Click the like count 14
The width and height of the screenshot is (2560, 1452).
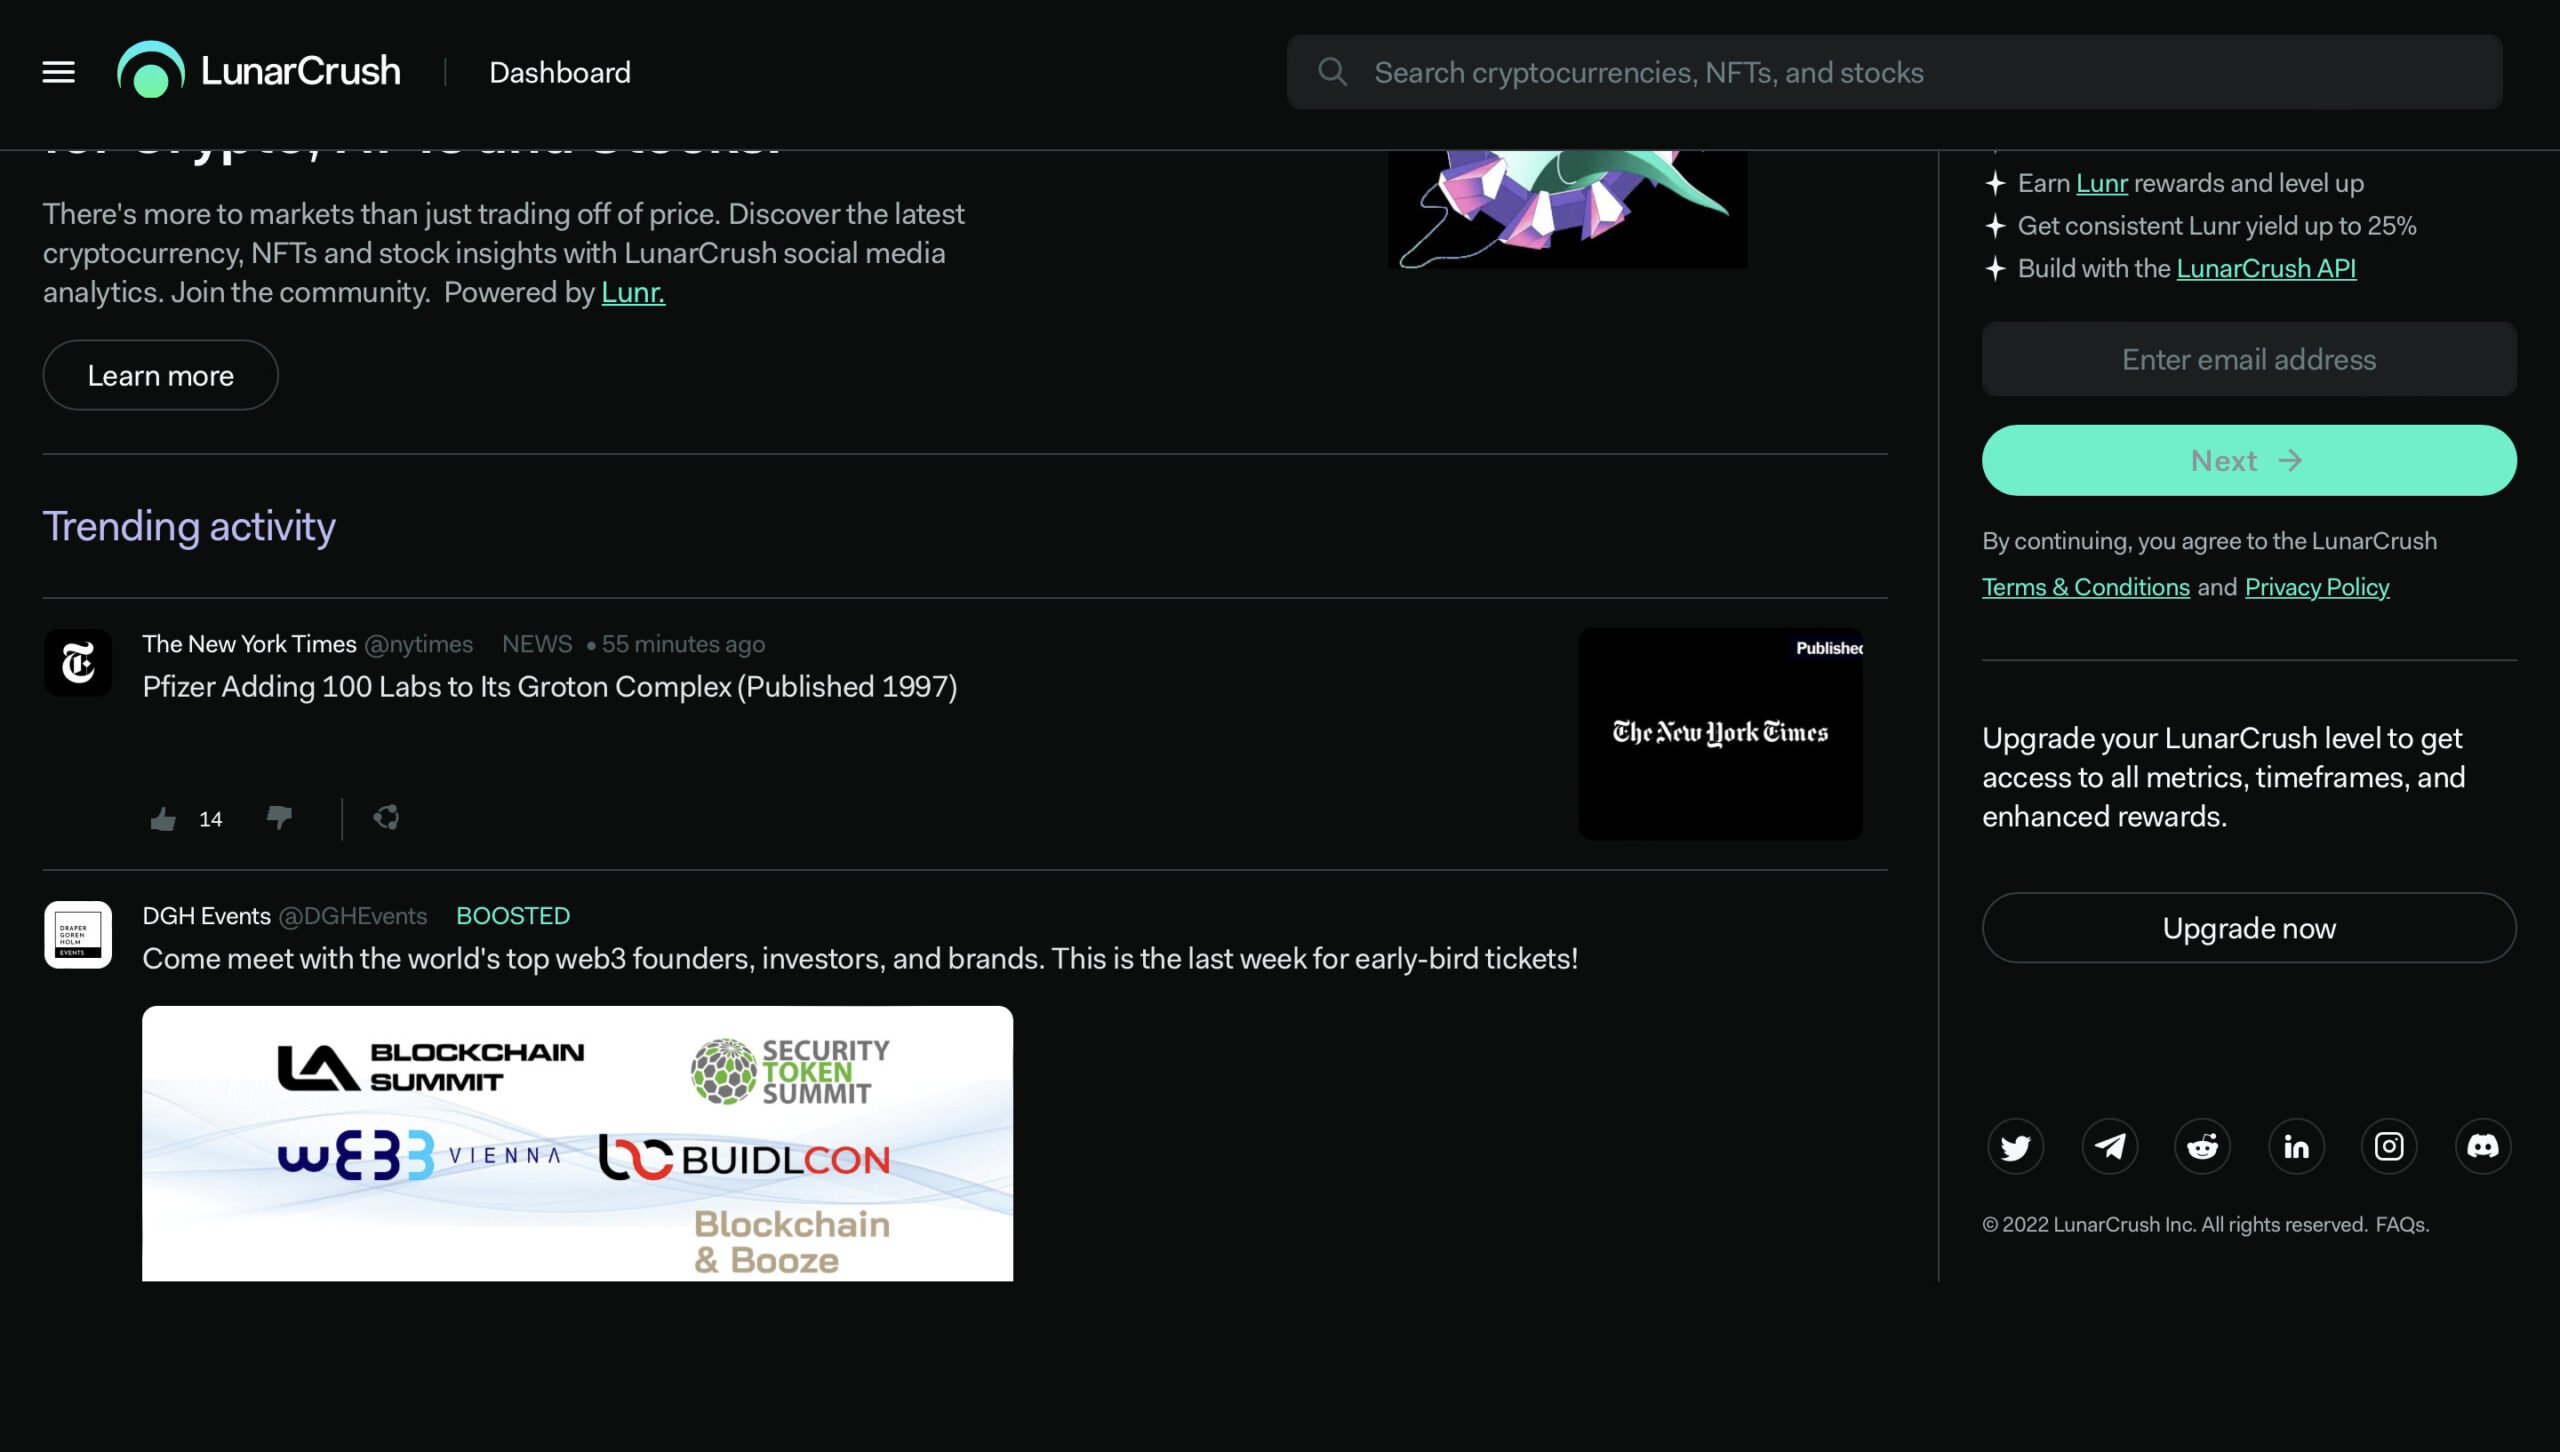(x=210, y=819)
